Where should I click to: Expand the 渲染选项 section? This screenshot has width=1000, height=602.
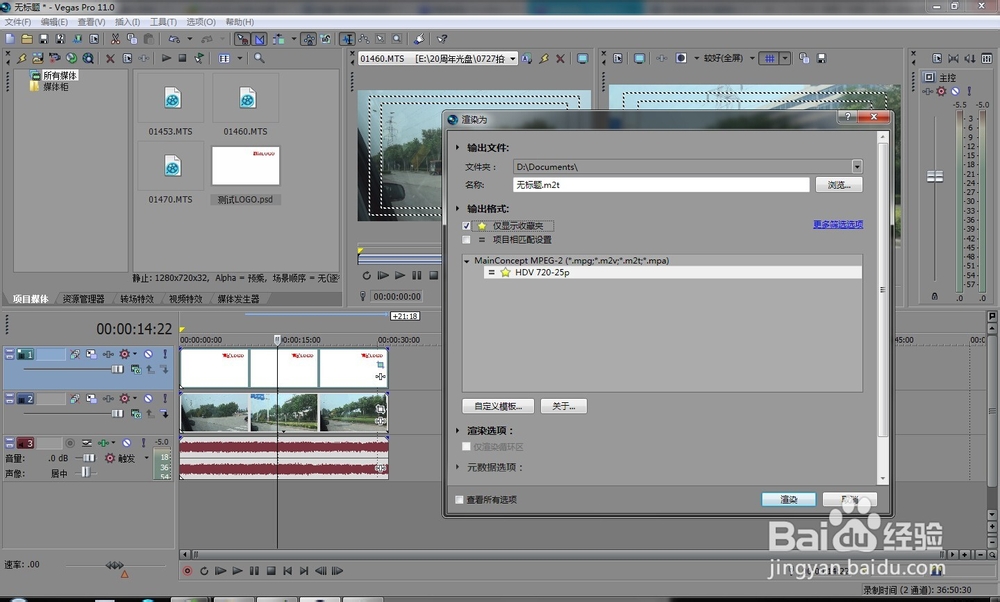click(x=457, y=430)
